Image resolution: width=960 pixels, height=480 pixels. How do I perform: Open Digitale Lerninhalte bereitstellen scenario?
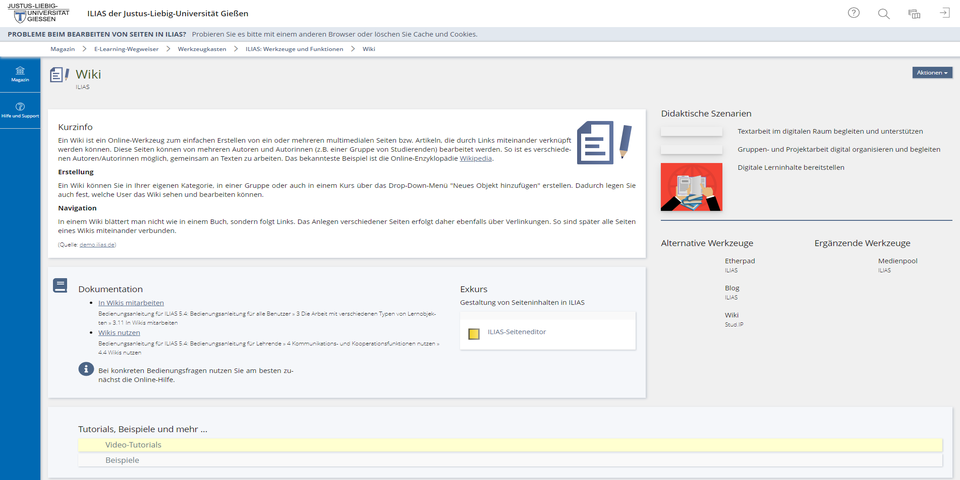791,167
